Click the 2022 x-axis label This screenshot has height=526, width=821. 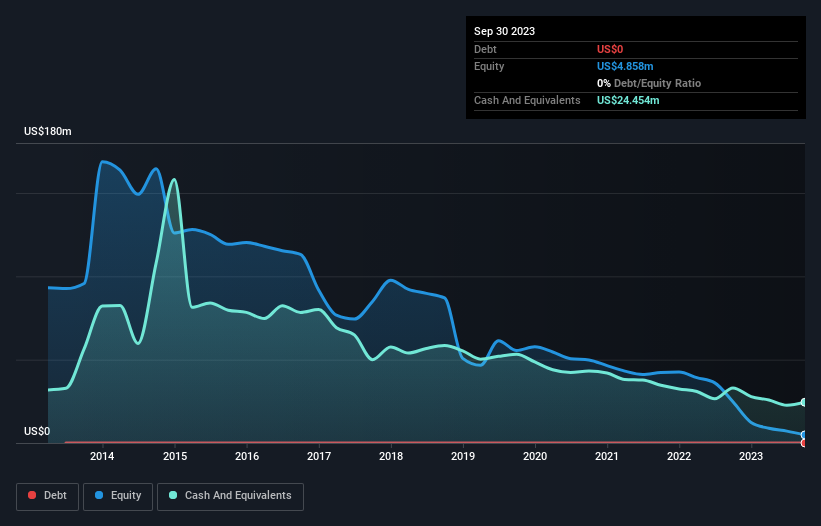679,456
